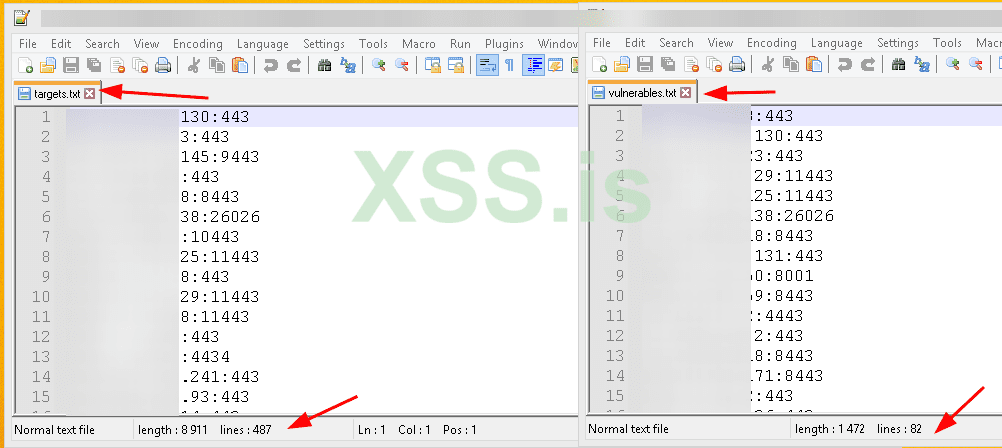This screenshot has width=1002, height=448.
Task: Click Redo arrow in targets.txt window
Action: pyautogui.click(x=294, y=65)
